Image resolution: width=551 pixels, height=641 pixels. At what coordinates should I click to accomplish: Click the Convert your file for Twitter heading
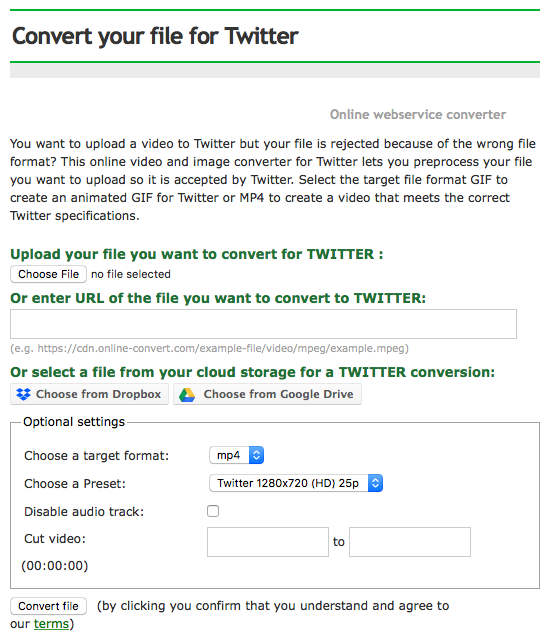click(x=155, y=36)
